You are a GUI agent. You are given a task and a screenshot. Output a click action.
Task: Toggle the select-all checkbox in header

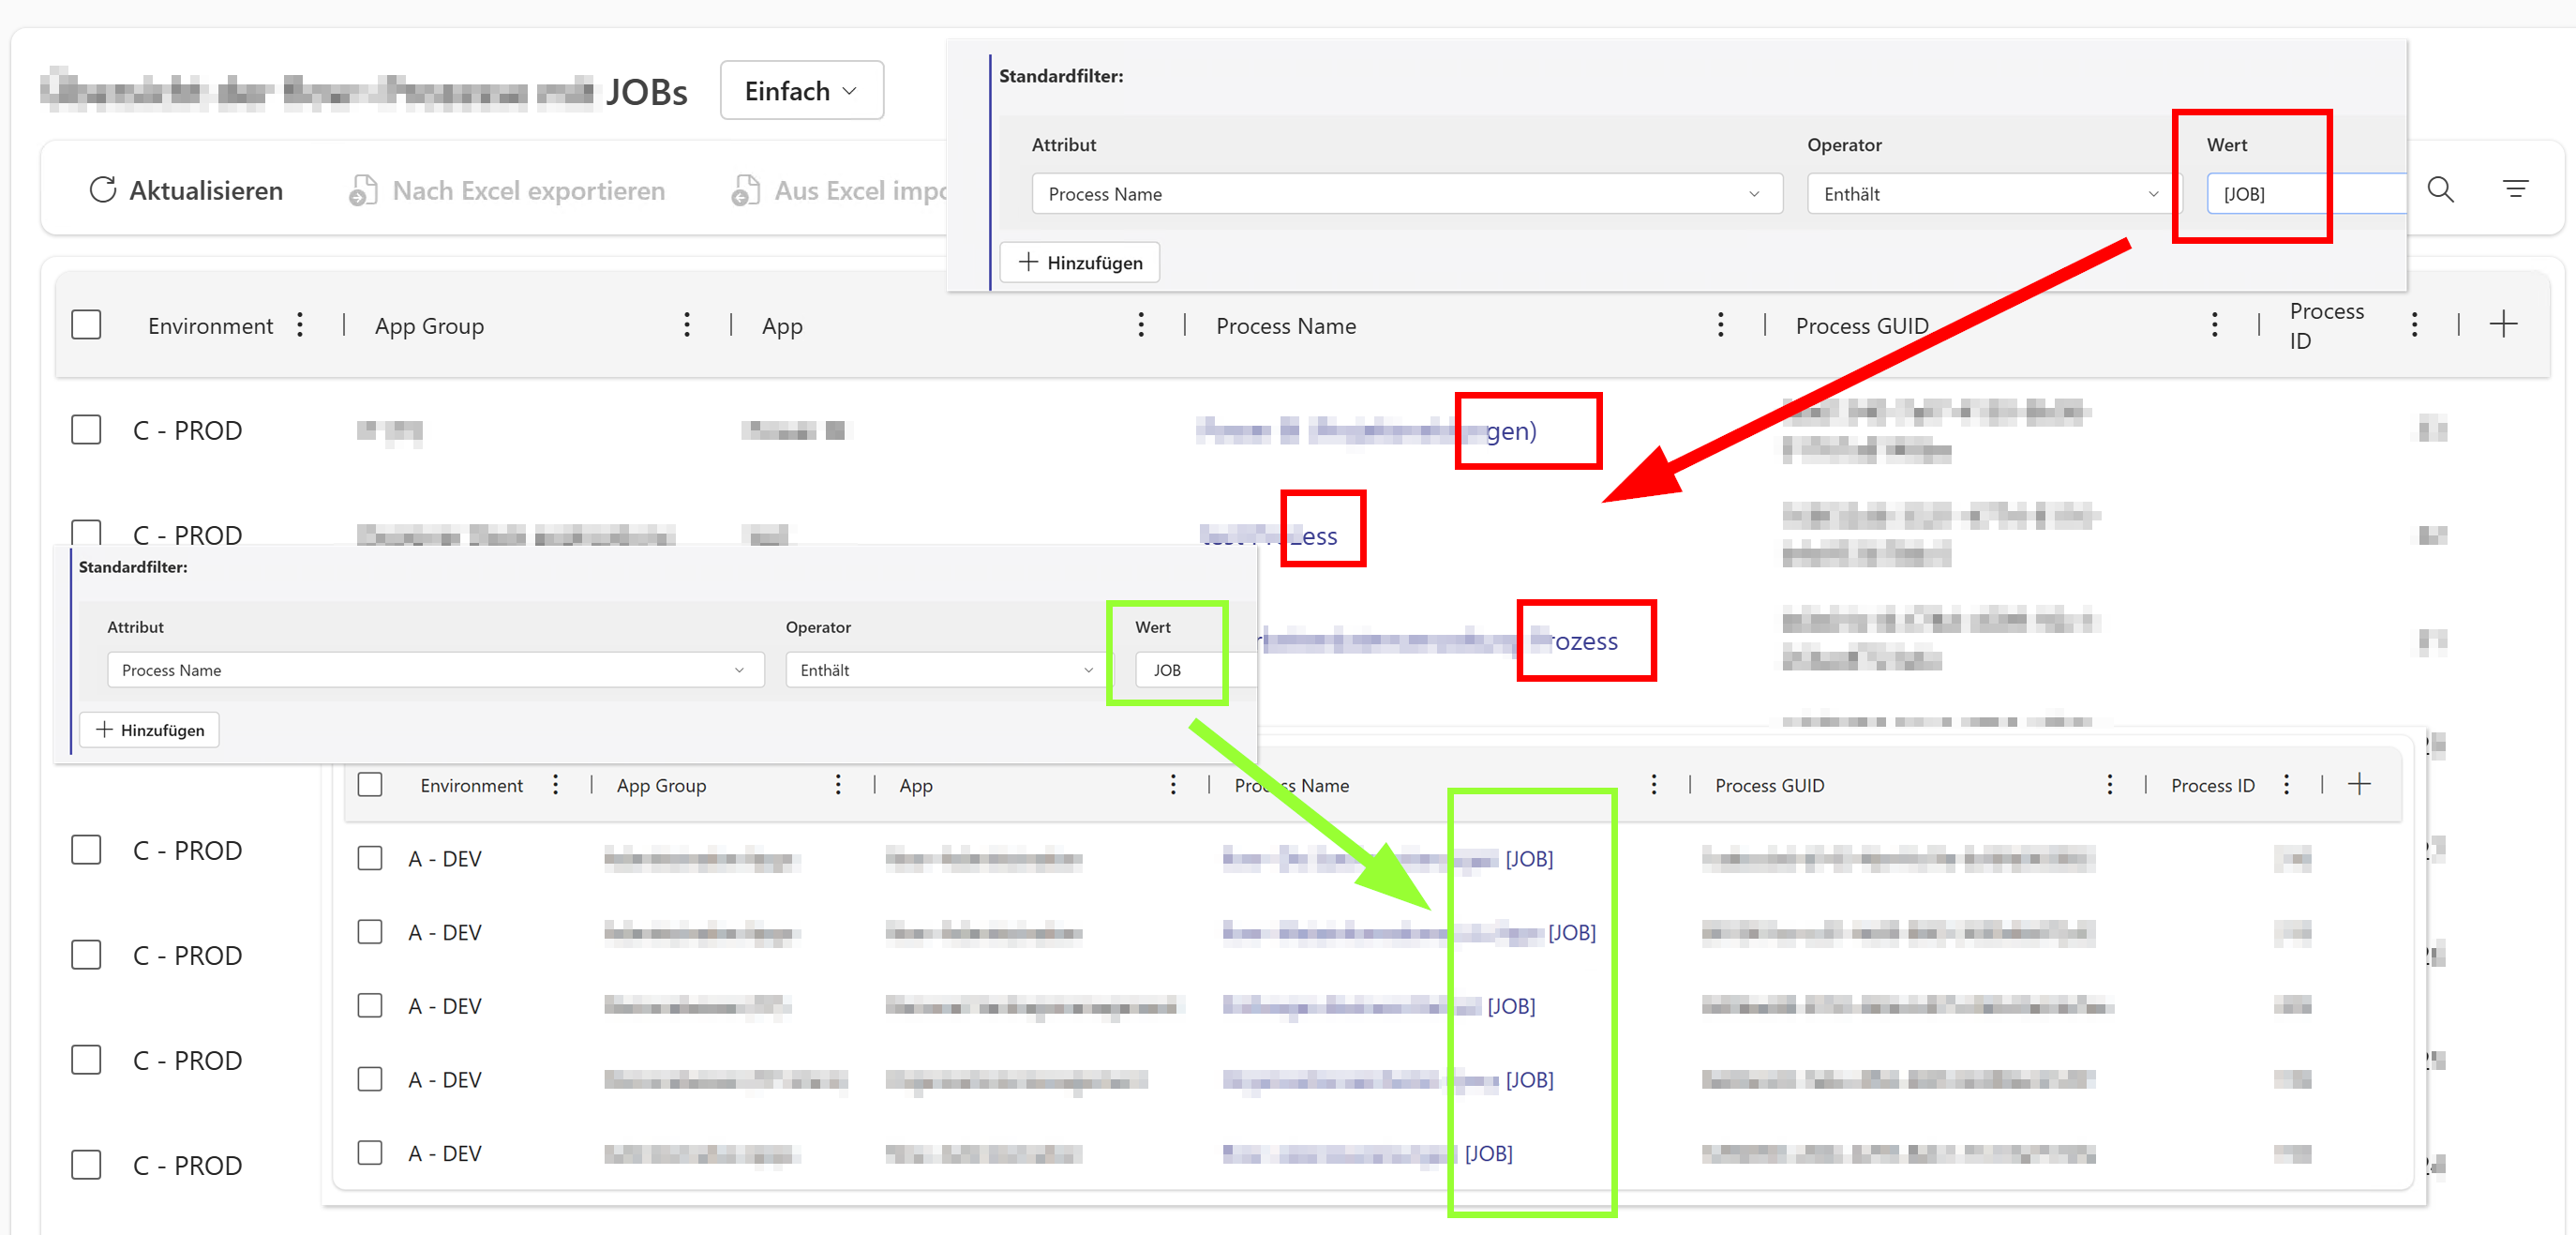pyautogui.click(x=86, y=325)
